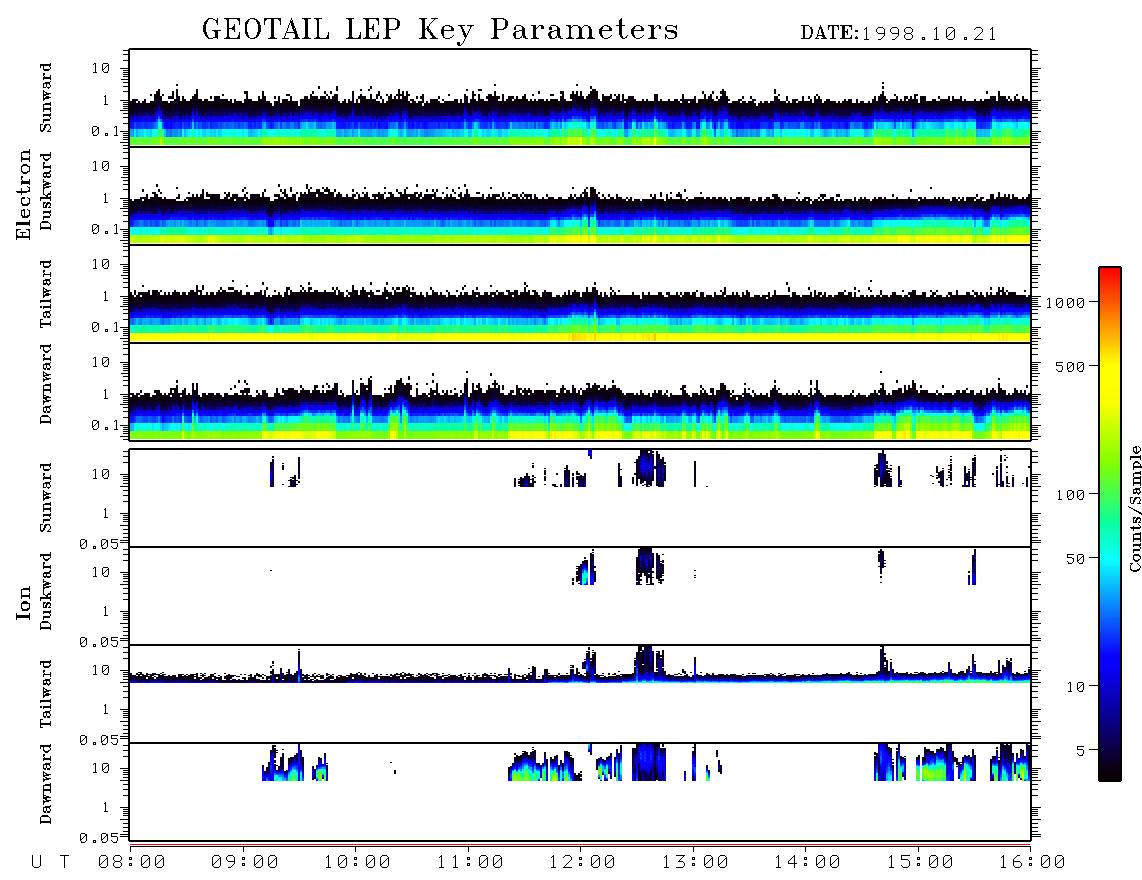This screenshot has height=880, width=1142.
Task: Click the Ion Tailward panel label
Action: (x=46, y=694)
